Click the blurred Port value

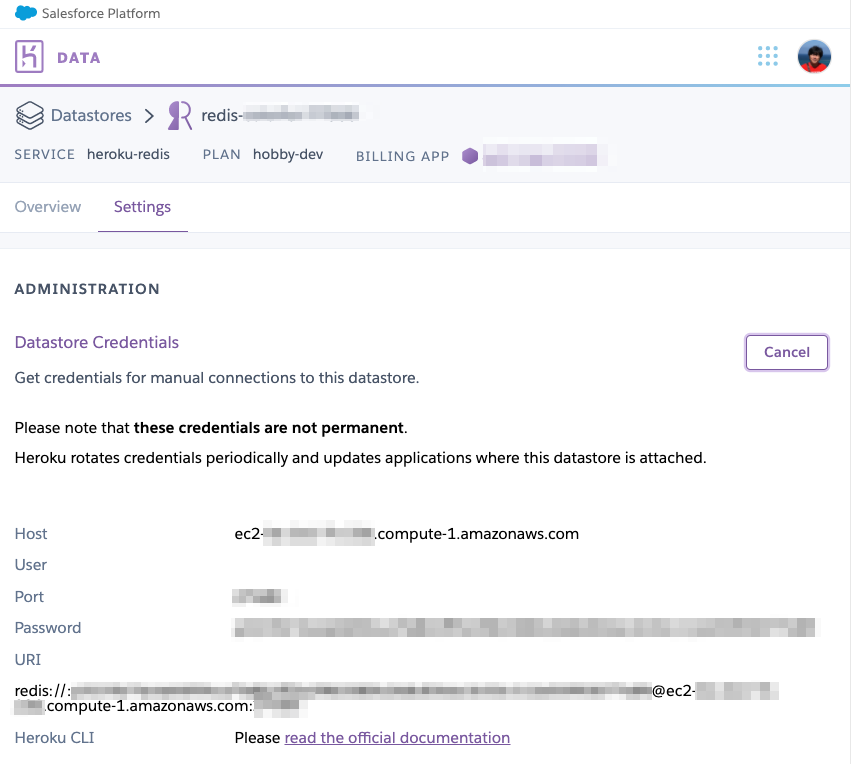click(x=259, y=596)
